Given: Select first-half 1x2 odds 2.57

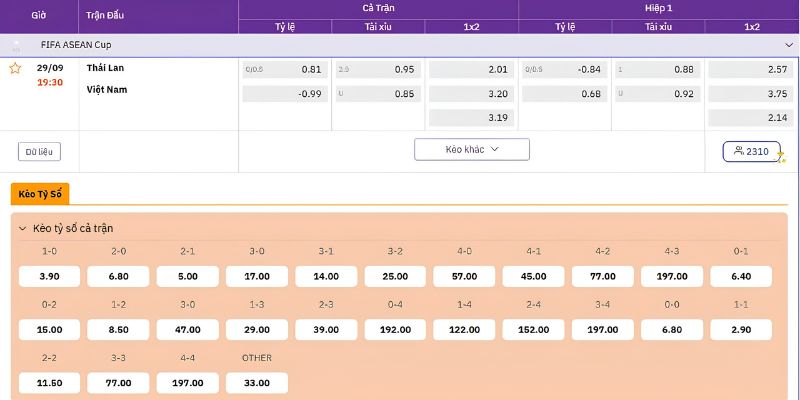Looking at the screenshot, I should (x=751, y=69).
